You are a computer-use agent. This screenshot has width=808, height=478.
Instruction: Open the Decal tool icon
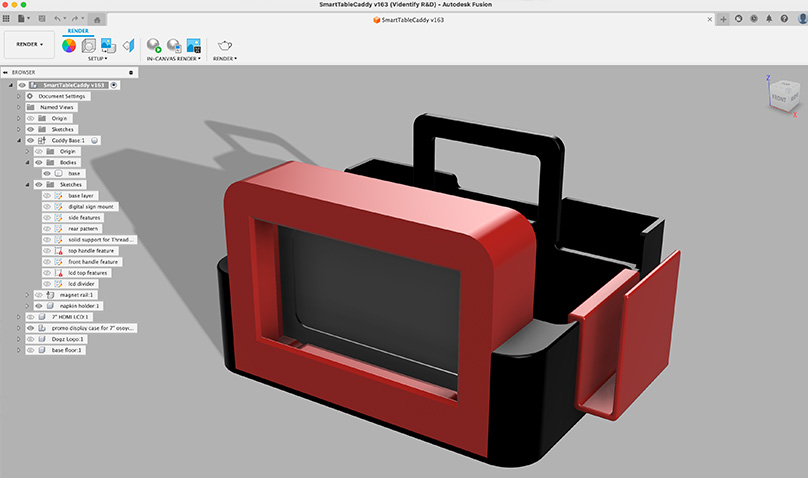click(x=108, y=45)
